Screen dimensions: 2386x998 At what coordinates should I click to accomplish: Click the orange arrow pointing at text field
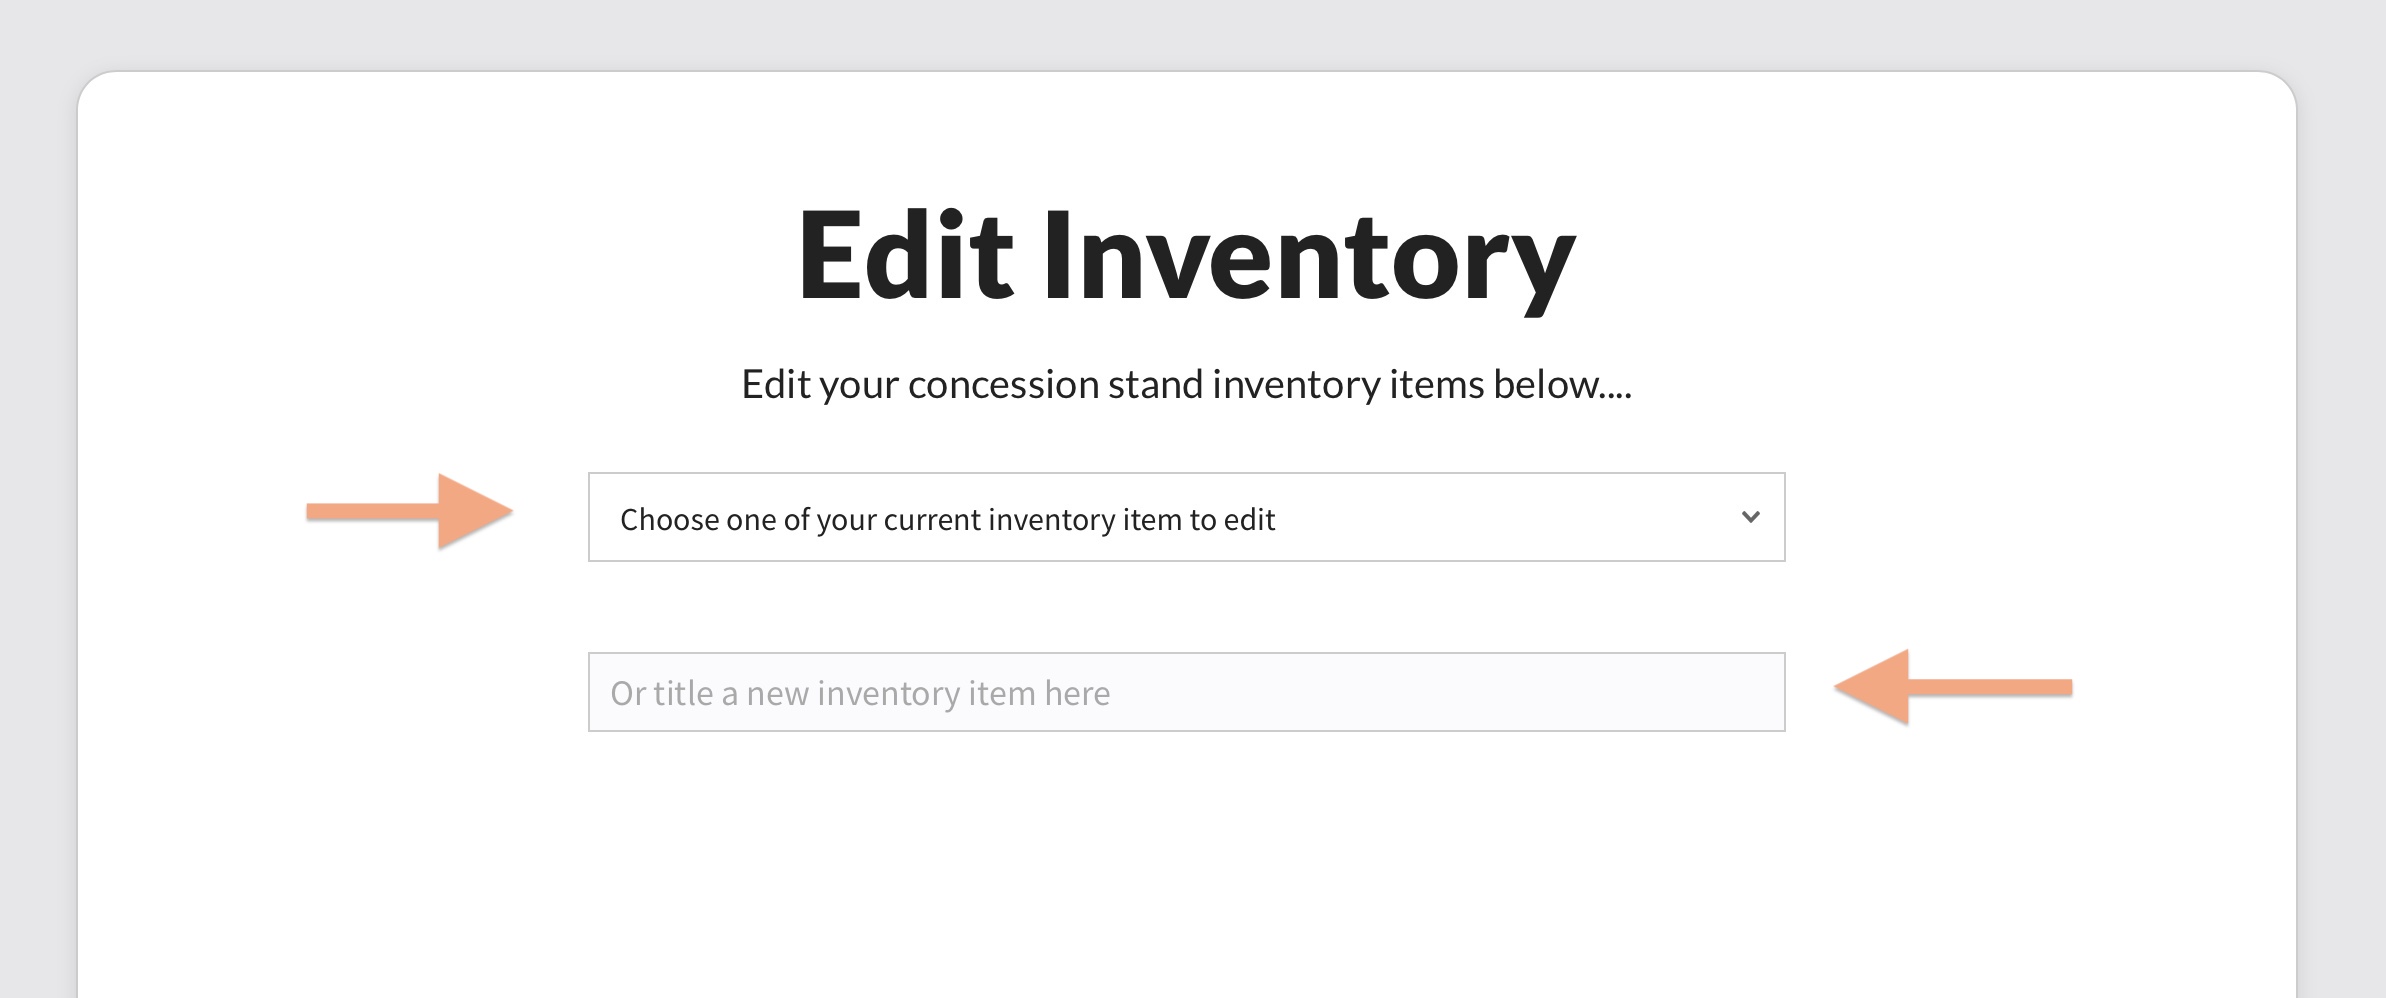pyautogui.click(x=1952, y=687)
